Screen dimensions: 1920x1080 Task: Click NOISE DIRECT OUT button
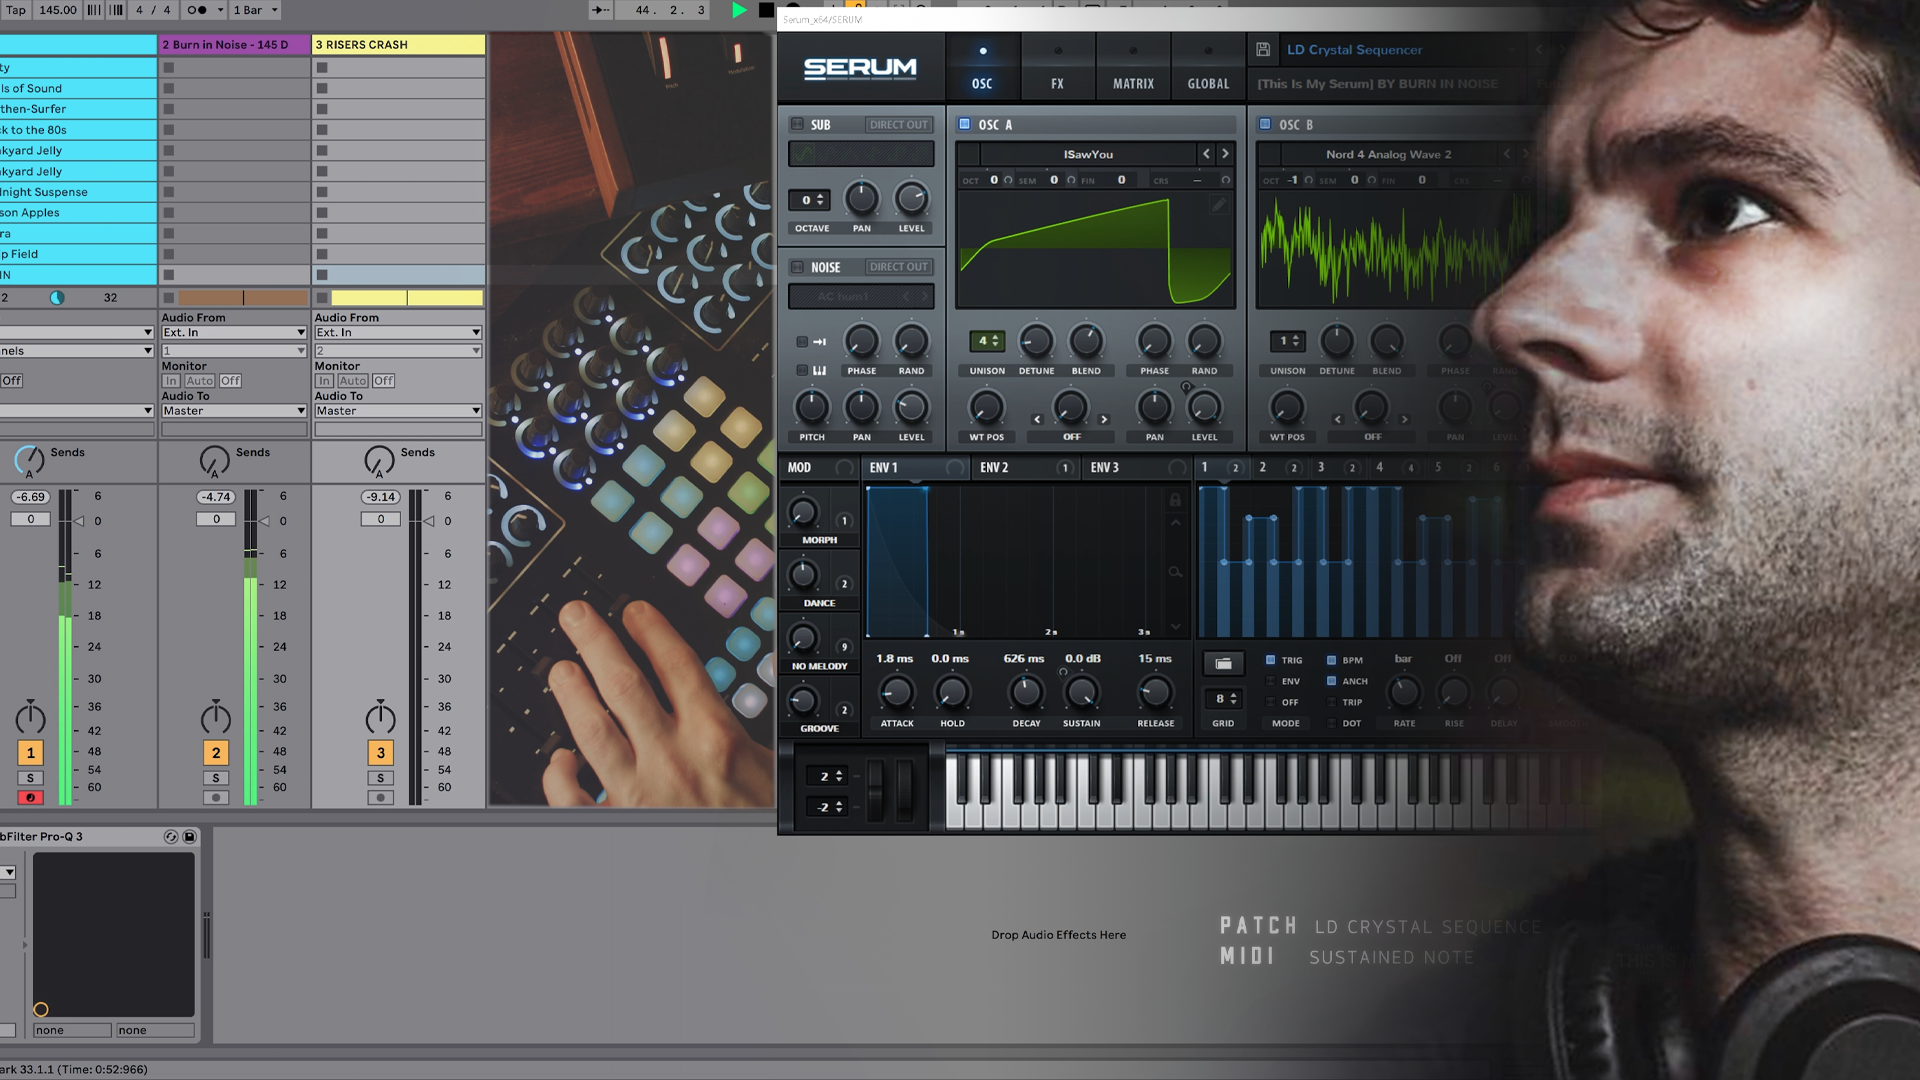(899, 267)
